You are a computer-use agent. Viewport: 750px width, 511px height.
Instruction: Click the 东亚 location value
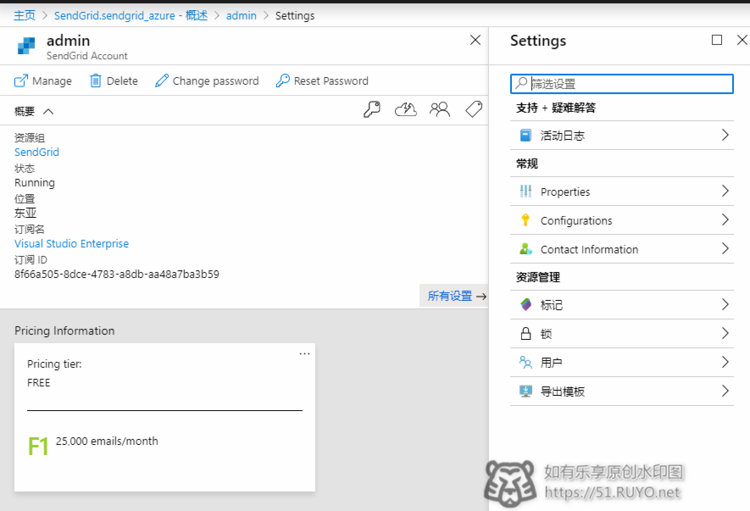25,213
